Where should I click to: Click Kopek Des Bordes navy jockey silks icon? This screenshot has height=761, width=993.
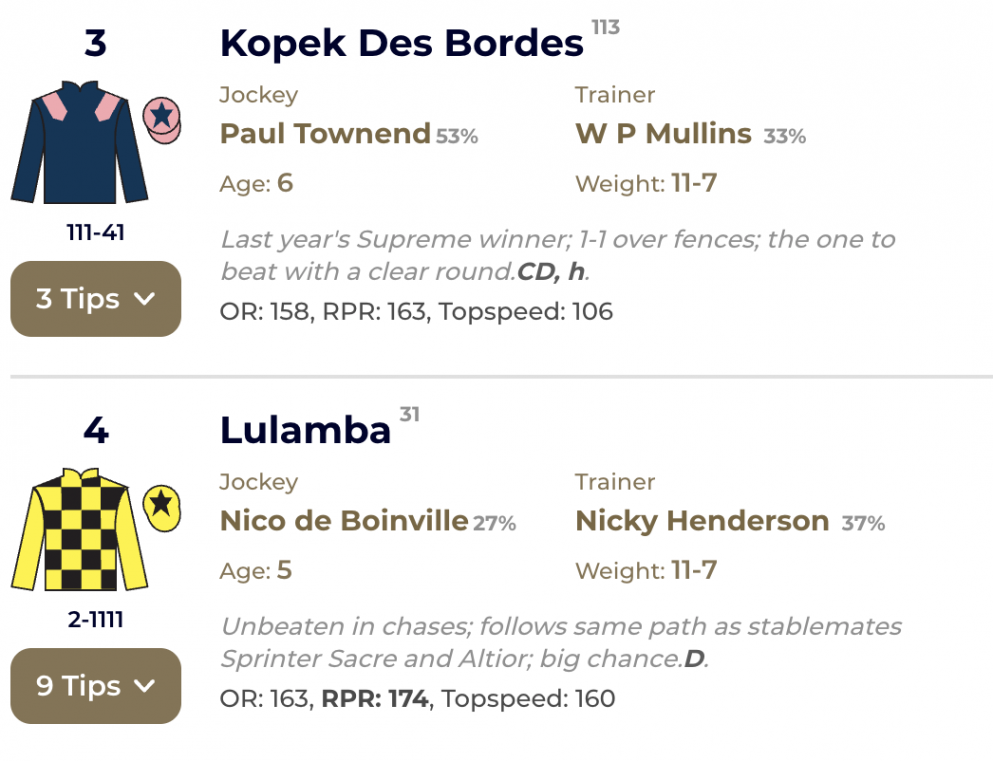pos(80,142)
